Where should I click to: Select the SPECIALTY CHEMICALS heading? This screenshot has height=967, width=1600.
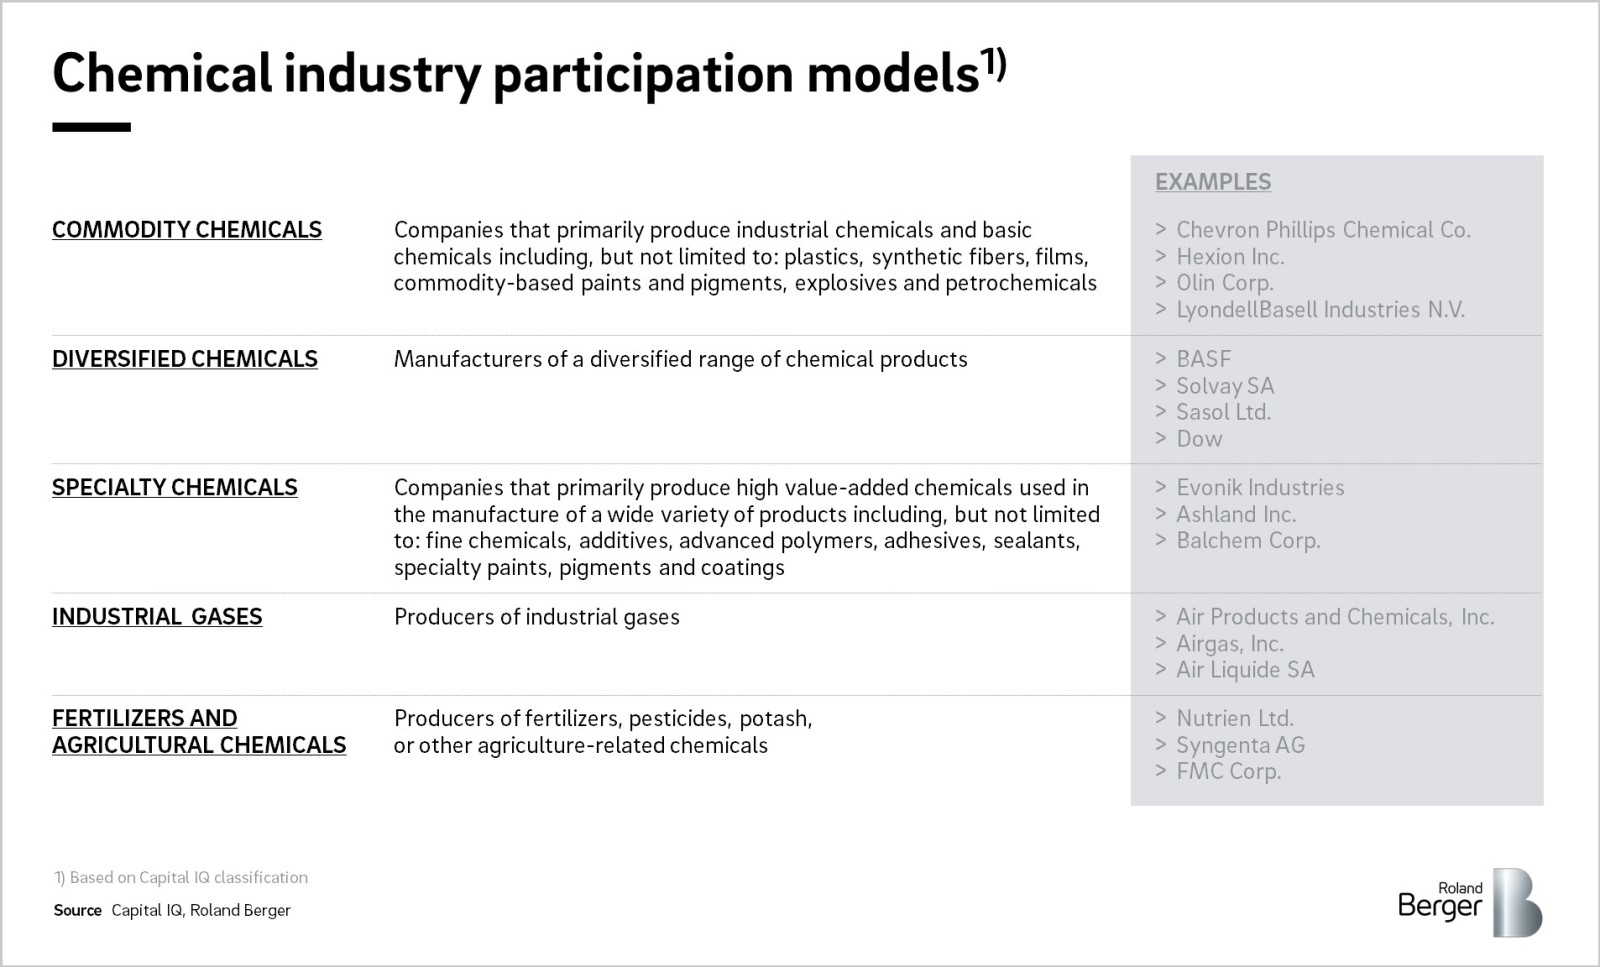pyautogui.click(x=175, y=488)
